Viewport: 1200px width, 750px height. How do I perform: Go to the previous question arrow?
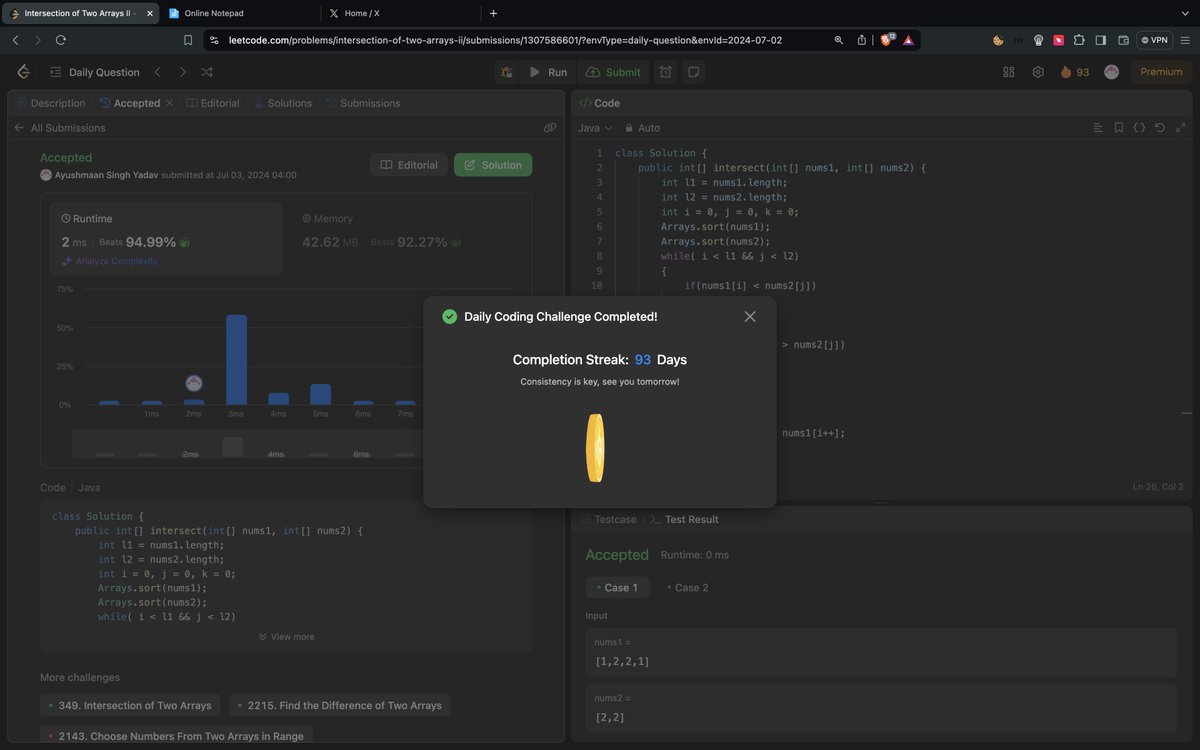tap(157, 72)
